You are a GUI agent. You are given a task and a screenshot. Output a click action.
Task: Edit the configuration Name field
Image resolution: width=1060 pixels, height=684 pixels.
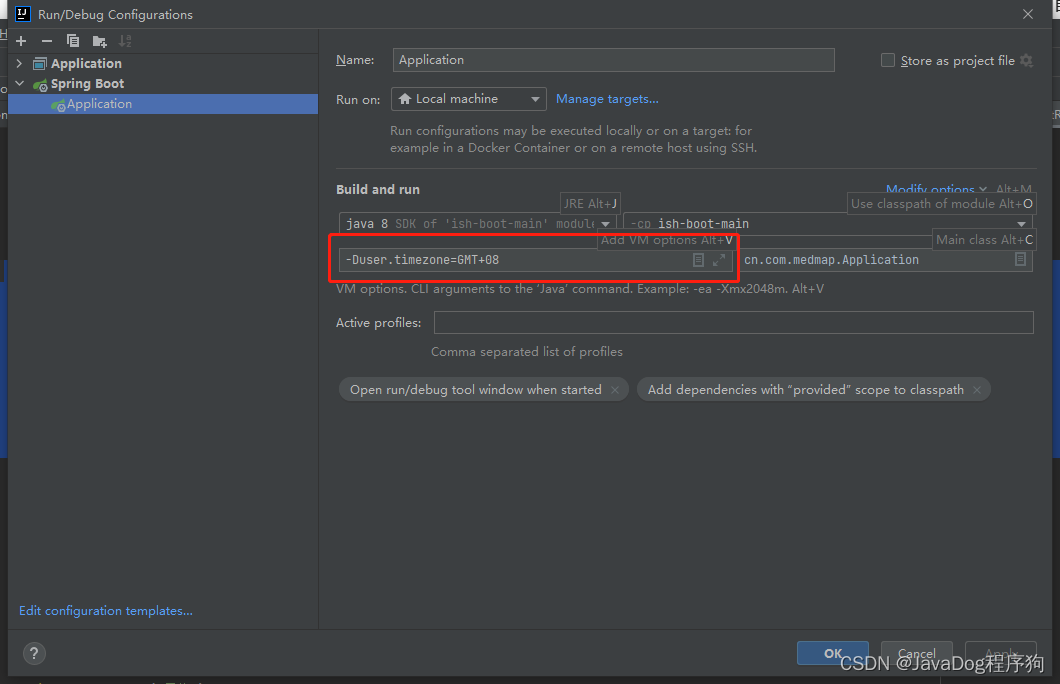[x=613, y=60]
